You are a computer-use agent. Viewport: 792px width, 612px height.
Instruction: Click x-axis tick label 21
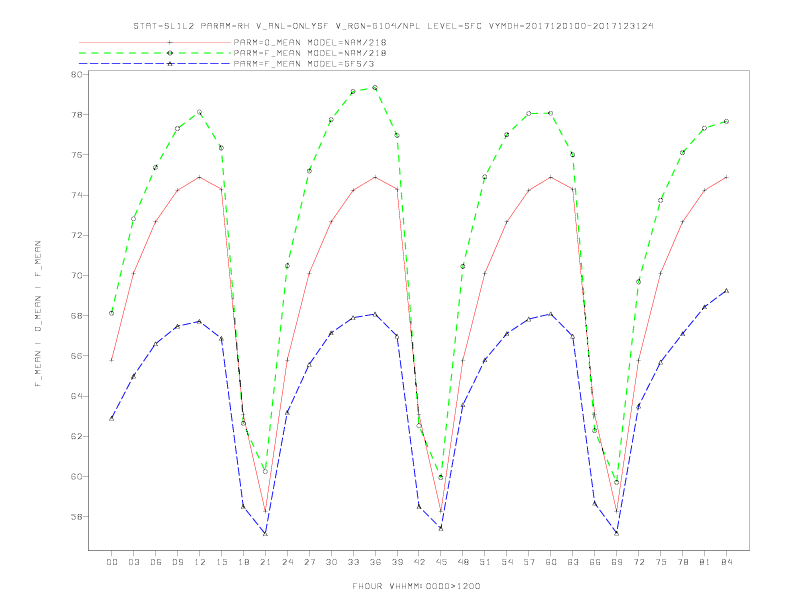click(x=265, y=562)
